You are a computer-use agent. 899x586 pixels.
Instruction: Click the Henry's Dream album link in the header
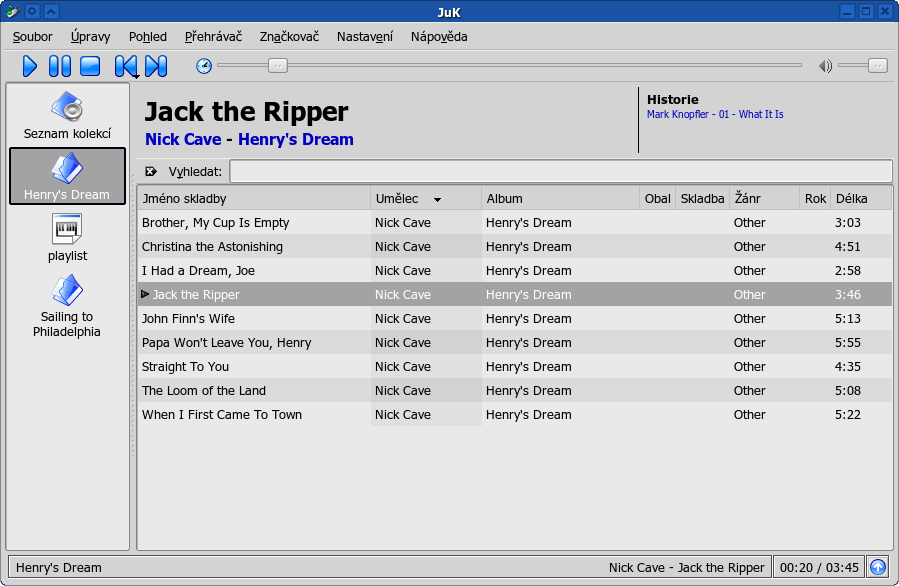click(296, 139)
